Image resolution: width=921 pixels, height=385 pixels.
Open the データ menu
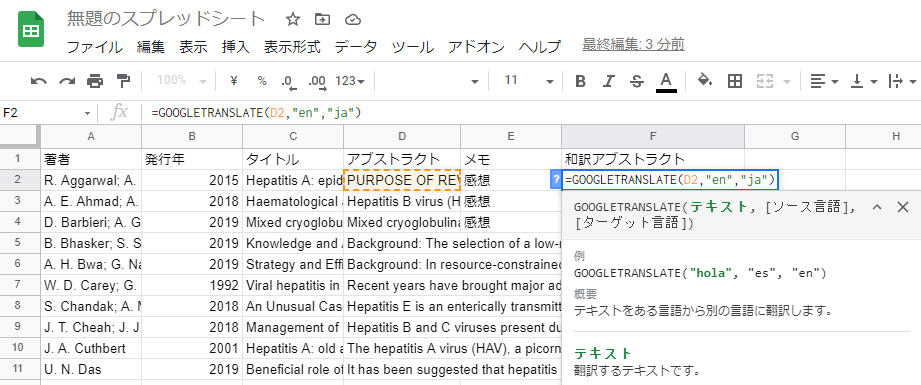356,46
